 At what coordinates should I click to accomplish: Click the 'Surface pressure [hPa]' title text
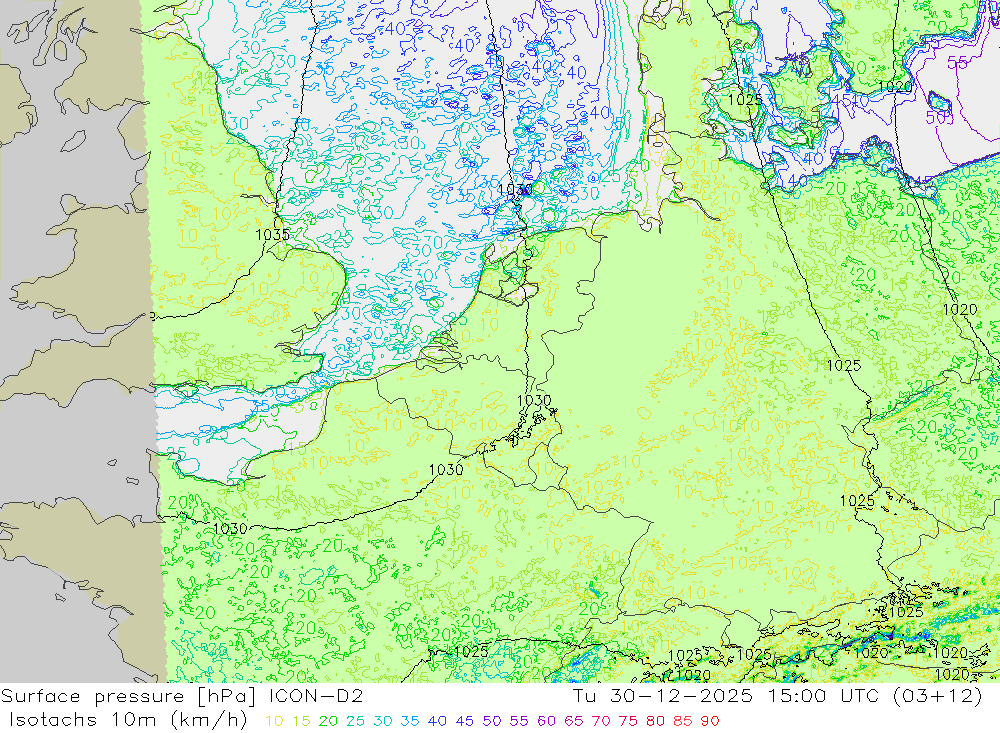(x=128, y=697)
